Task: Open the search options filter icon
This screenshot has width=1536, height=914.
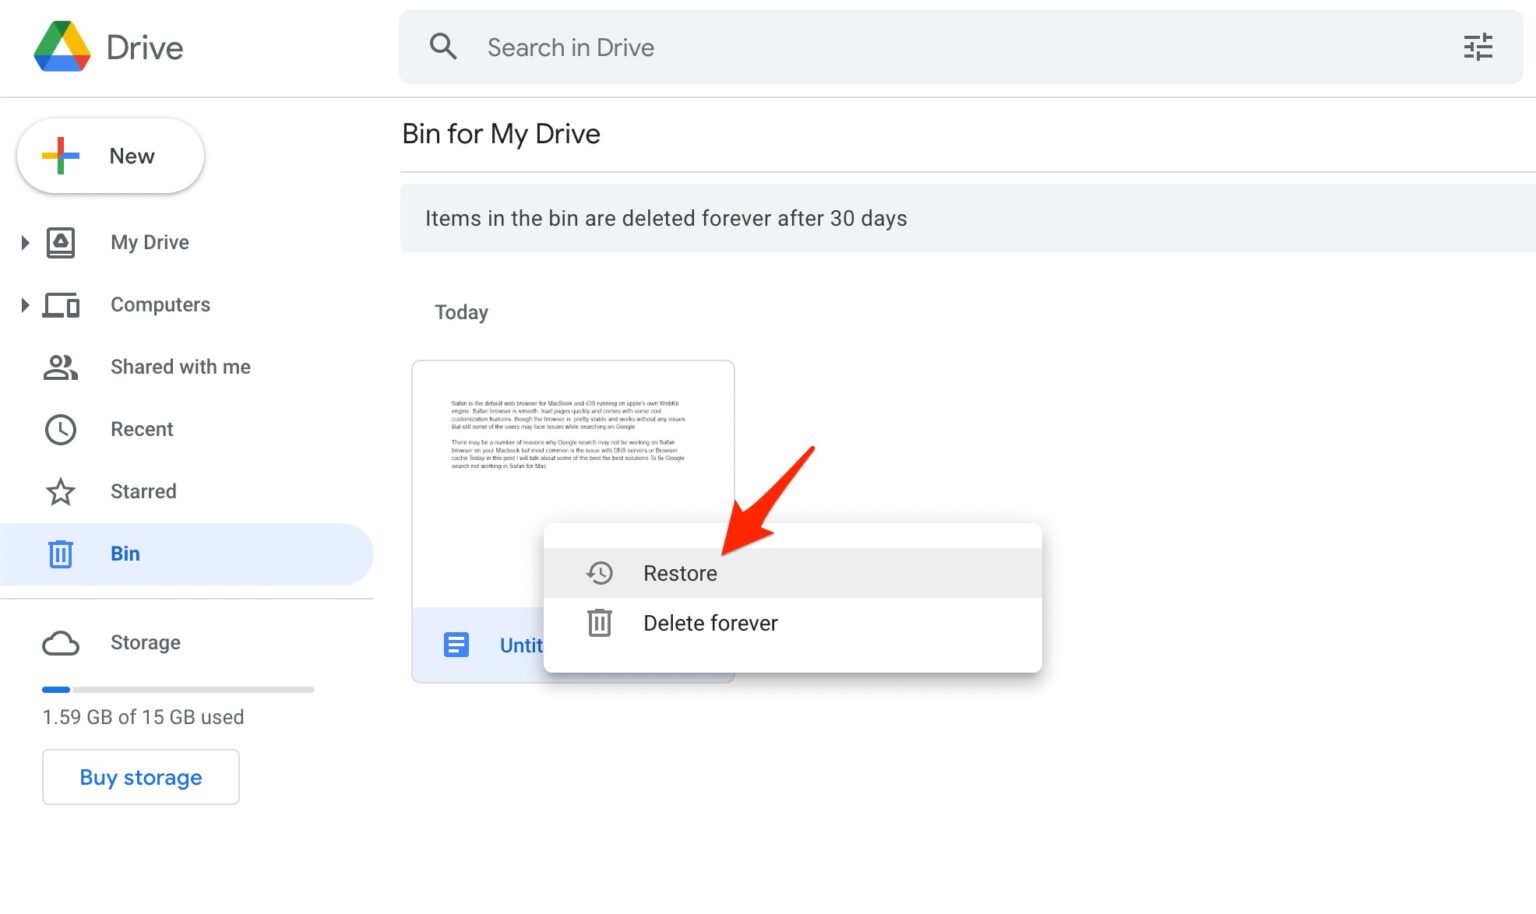Action: click(1478, 47)
